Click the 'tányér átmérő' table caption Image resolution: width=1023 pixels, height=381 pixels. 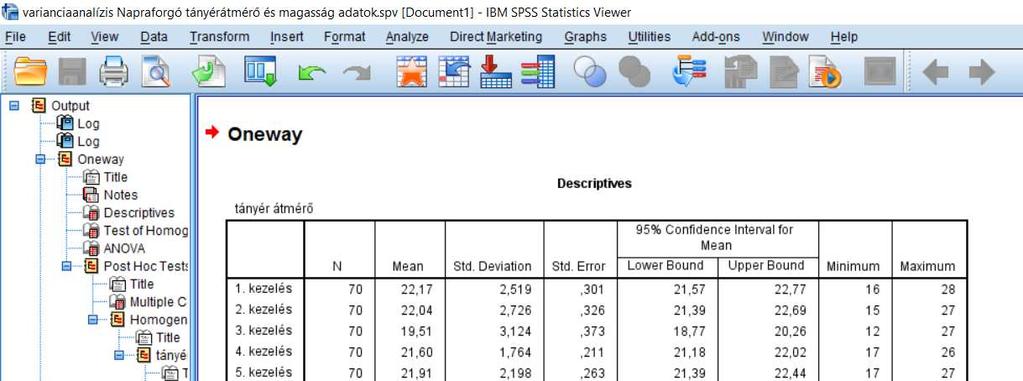click(x=273, y=209)
